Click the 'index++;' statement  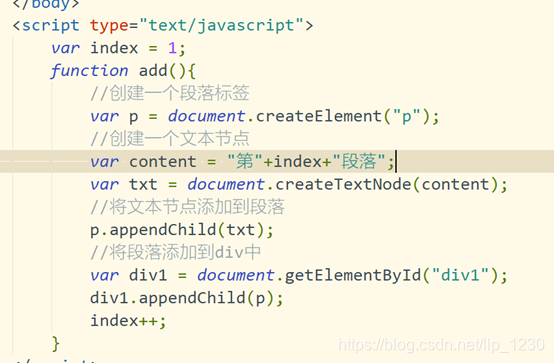coord(128,321)
